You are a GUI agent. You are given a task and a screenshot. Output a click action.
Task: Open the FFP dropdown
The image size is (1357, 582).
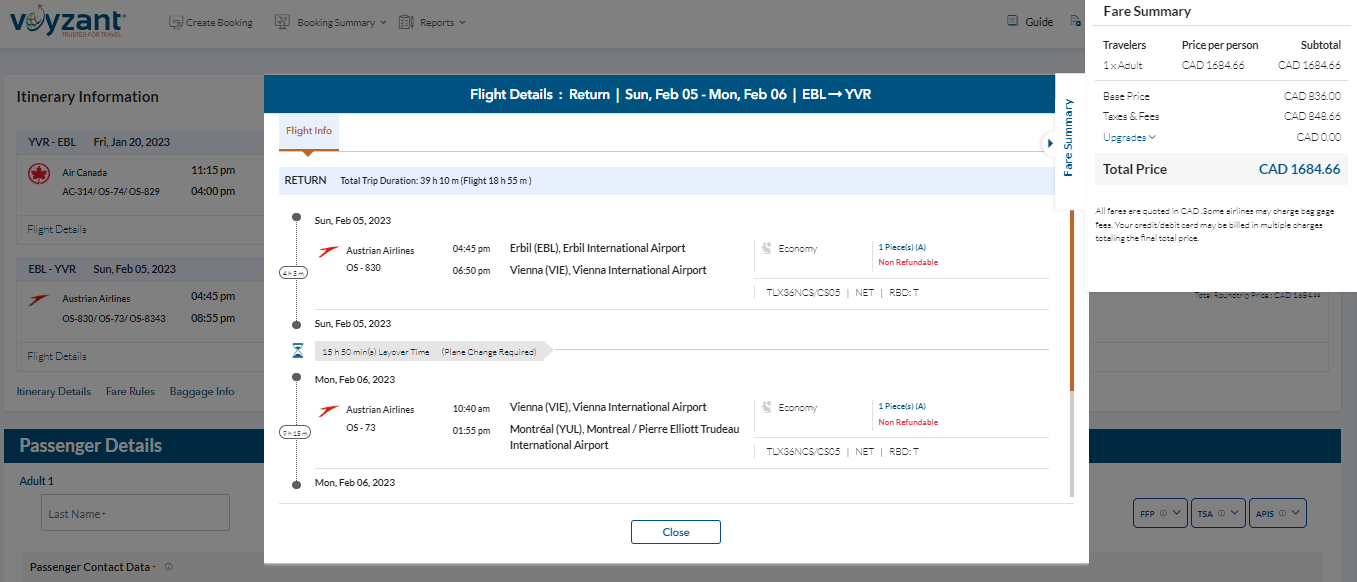click(x=1160, y=514)
